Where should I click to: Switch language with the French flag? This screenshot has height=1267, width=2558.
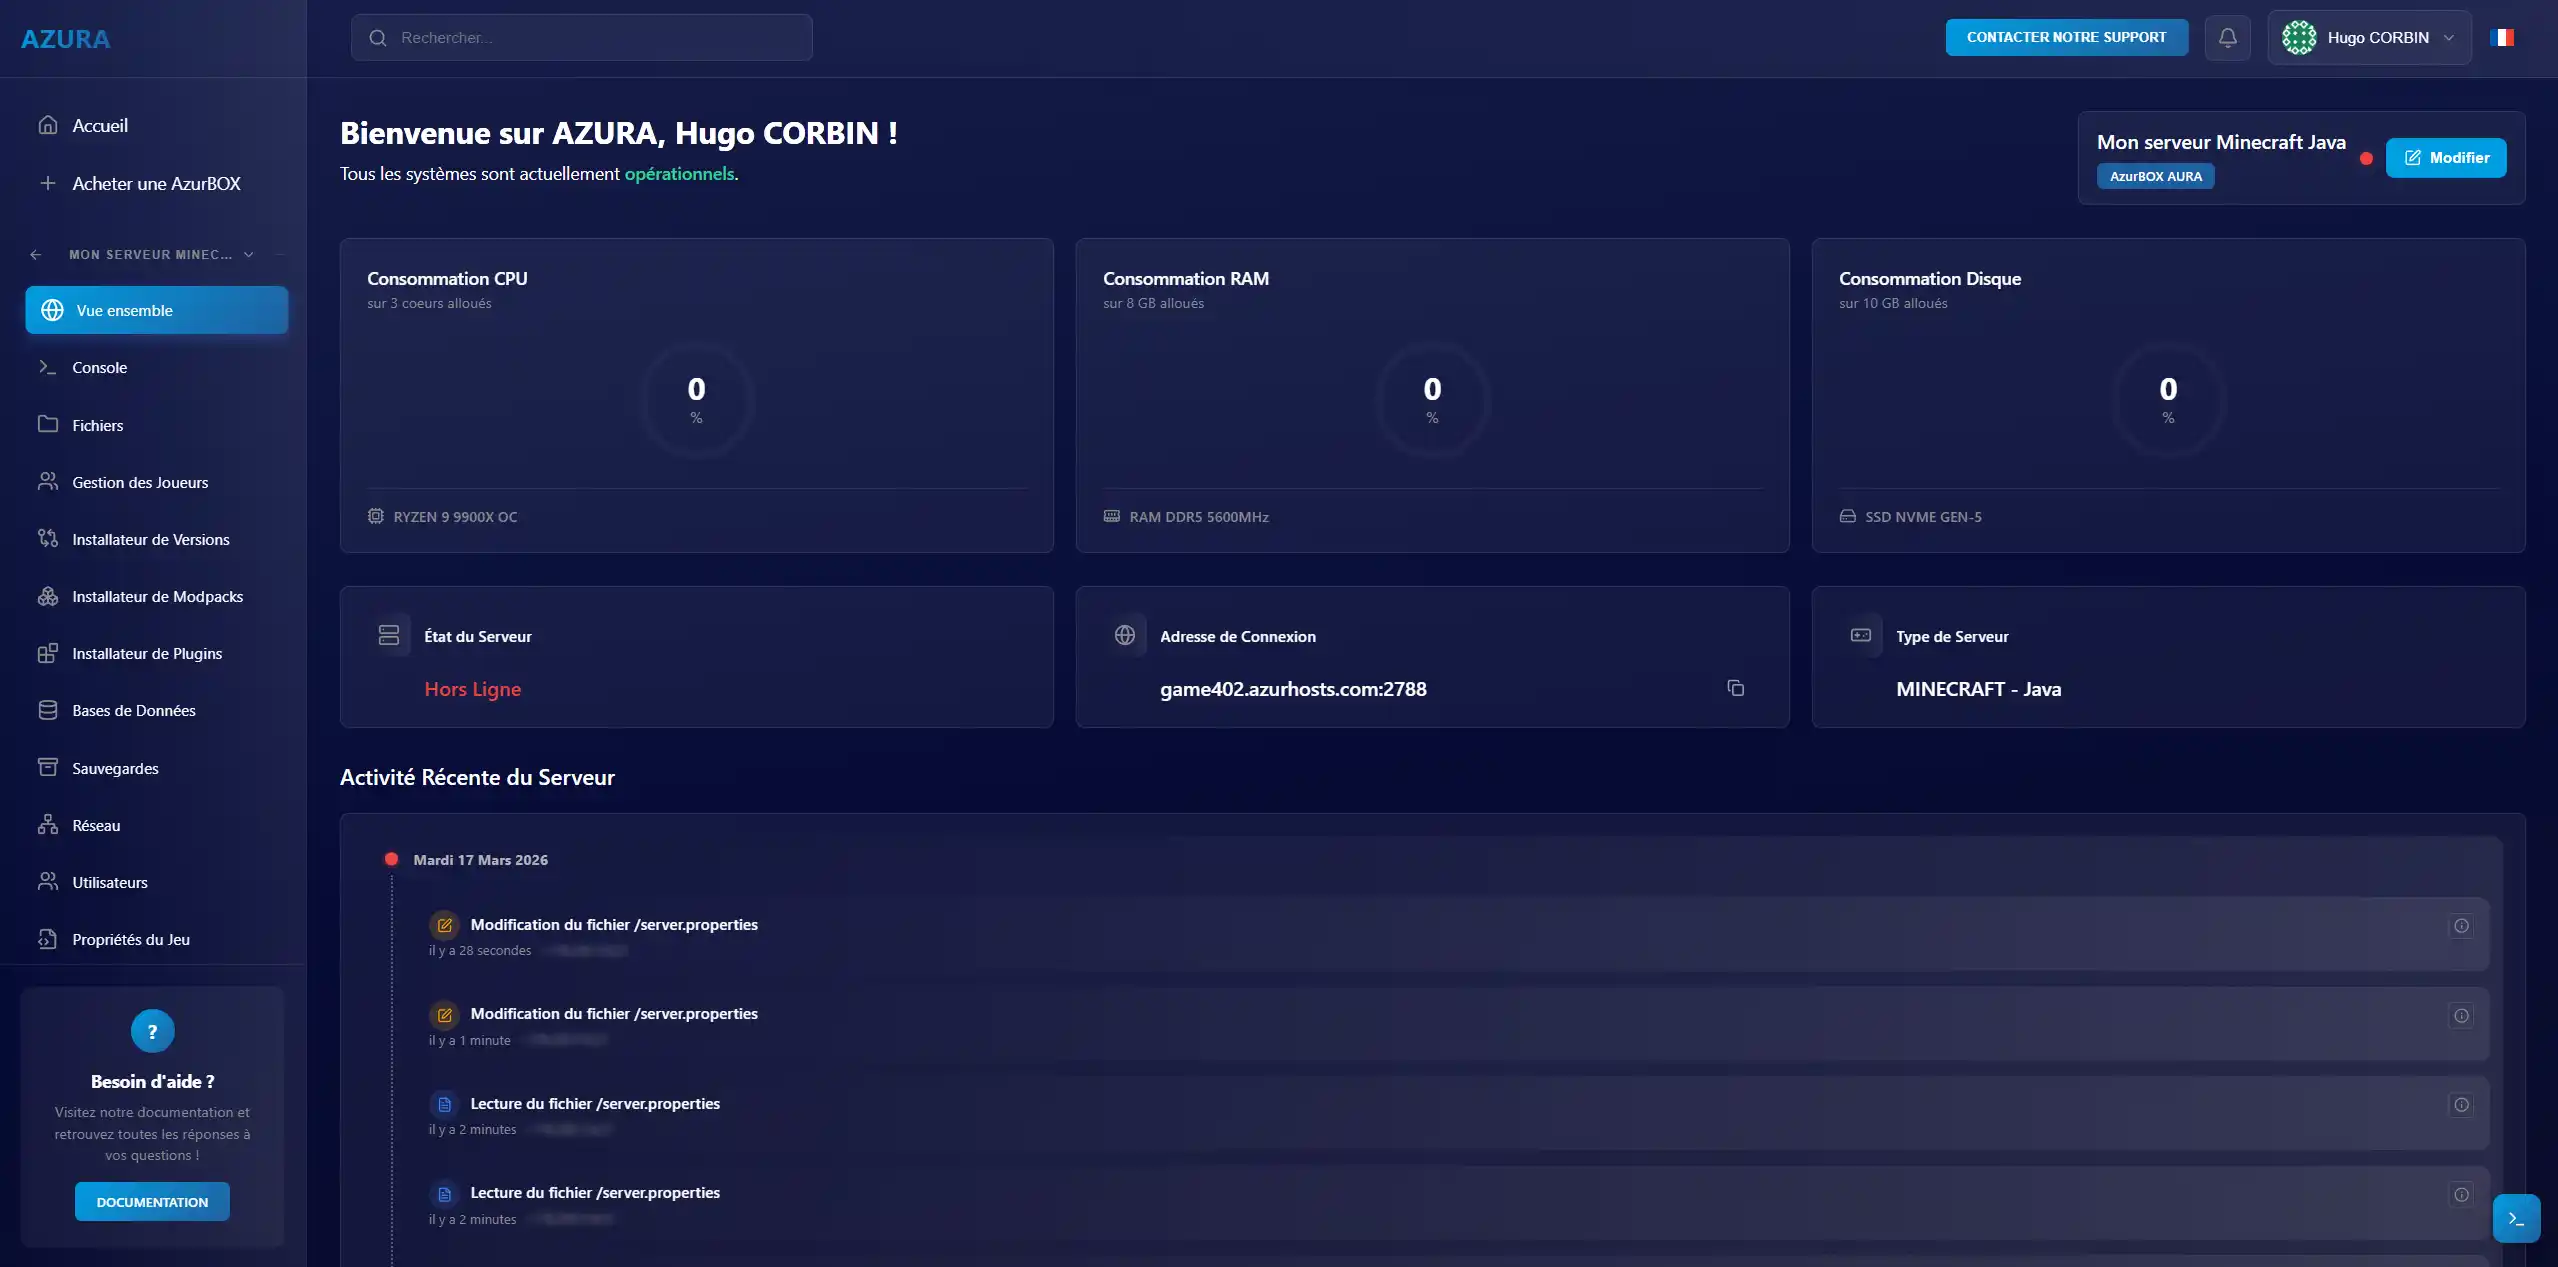(x=2501, y=38)
